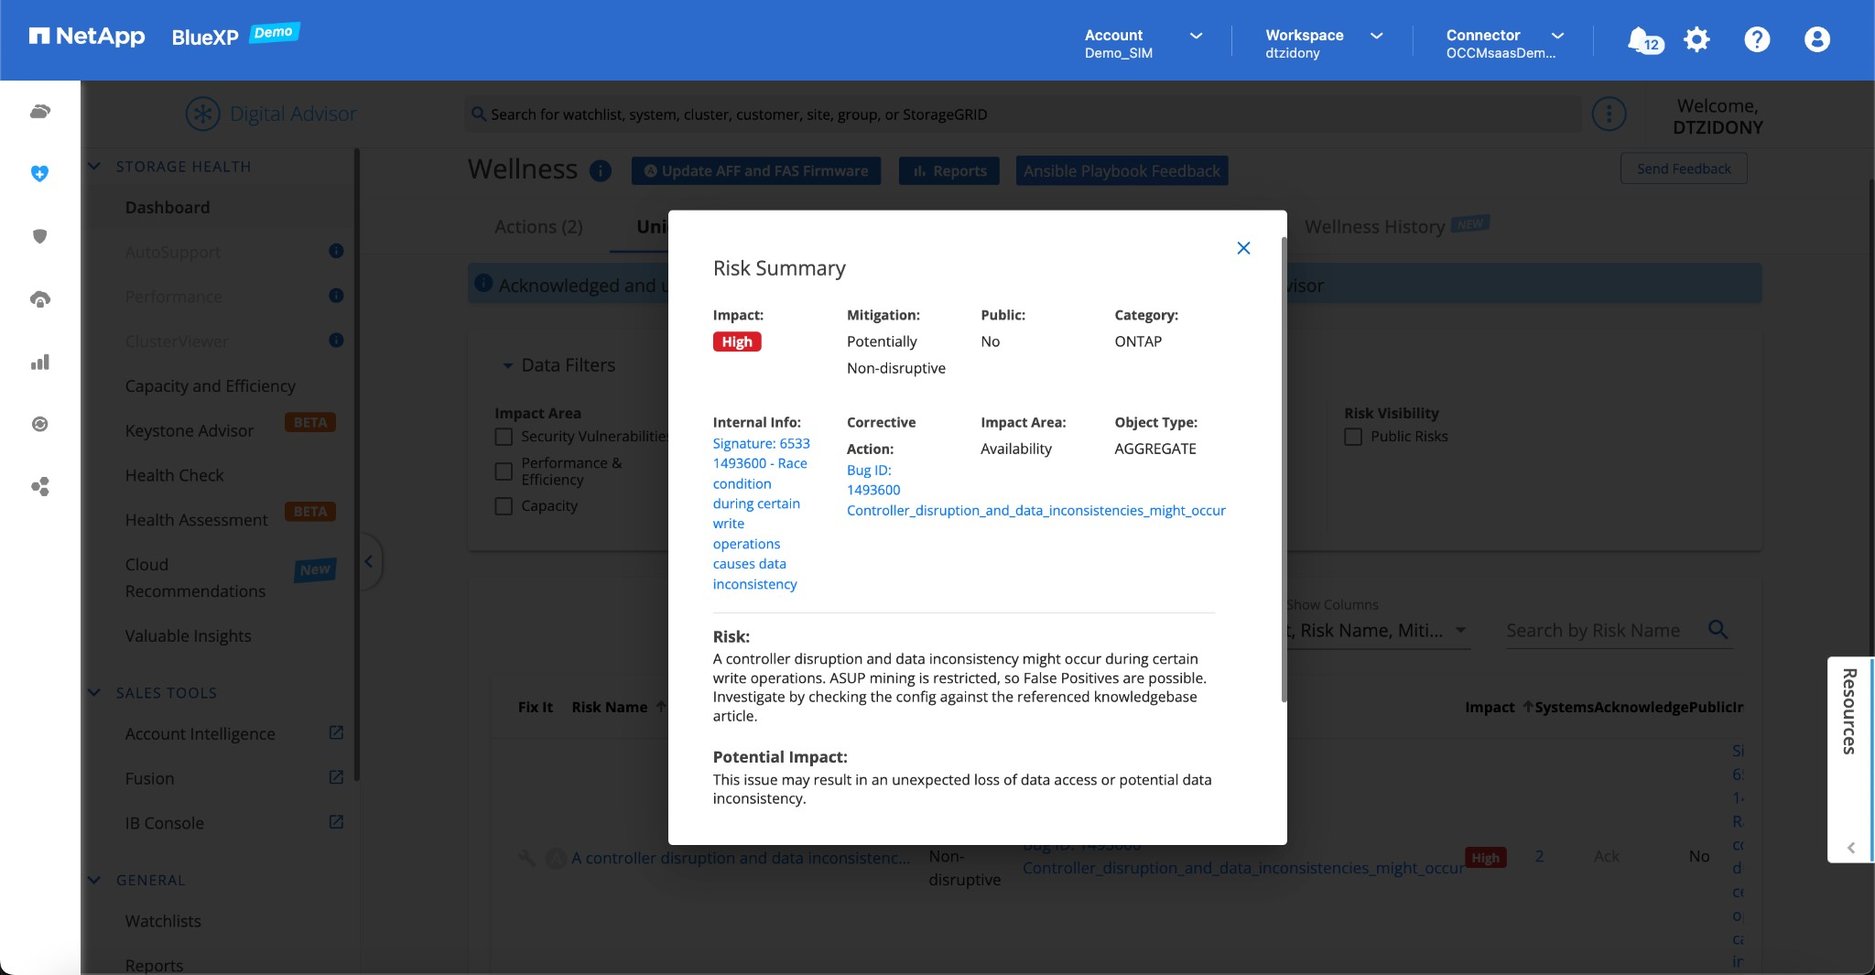Screen dimensions: 1875x975
Task: Collapse the Storage Health section
Action: [x=95, y=167]
